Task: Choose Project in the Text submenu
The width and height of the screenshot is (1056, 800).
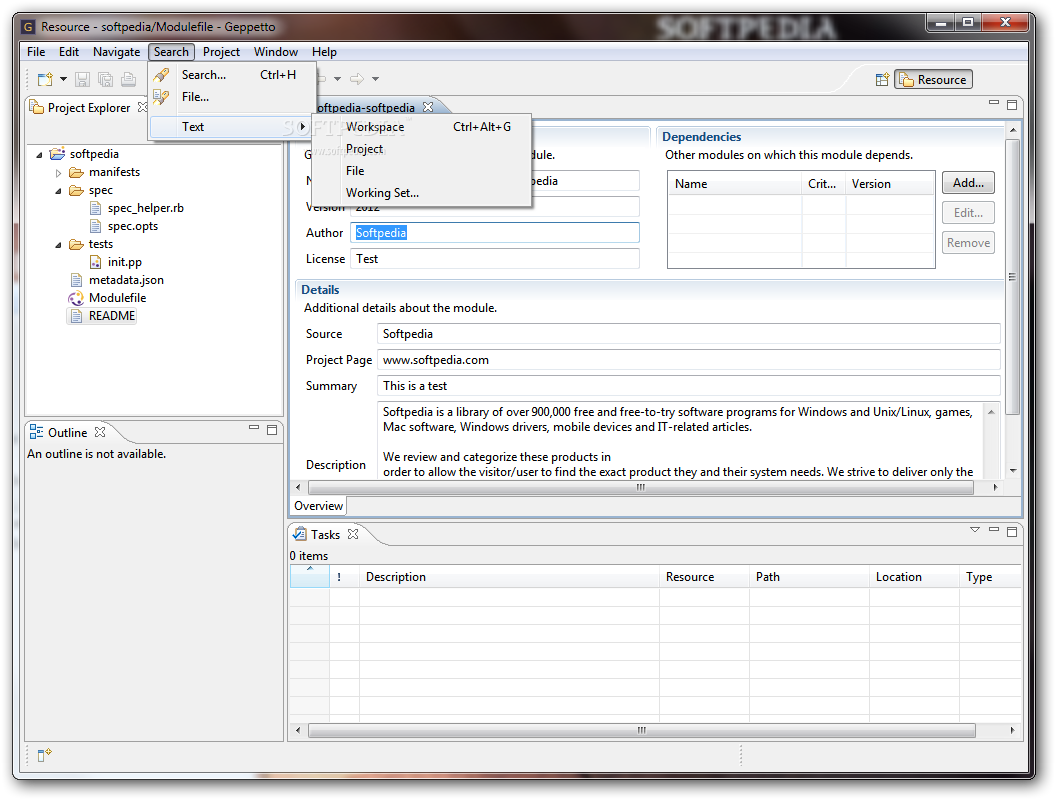Action: coord(422,149)
